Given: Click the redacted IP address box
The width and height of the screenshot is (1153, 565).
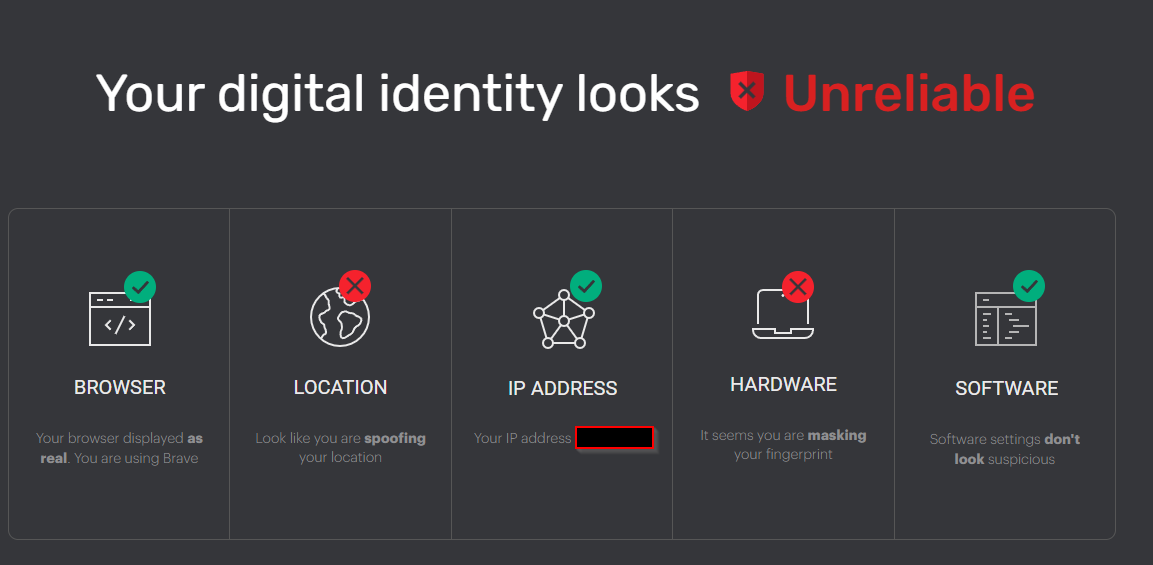Looking at the screenshot, I should [615, 438].
